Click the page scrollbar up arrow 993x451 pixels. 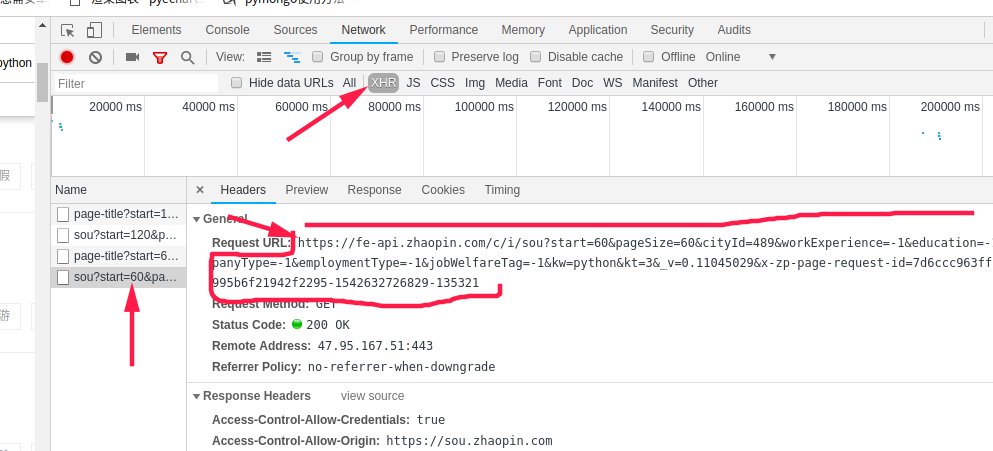pyautogui.click(x=43, y=25)
